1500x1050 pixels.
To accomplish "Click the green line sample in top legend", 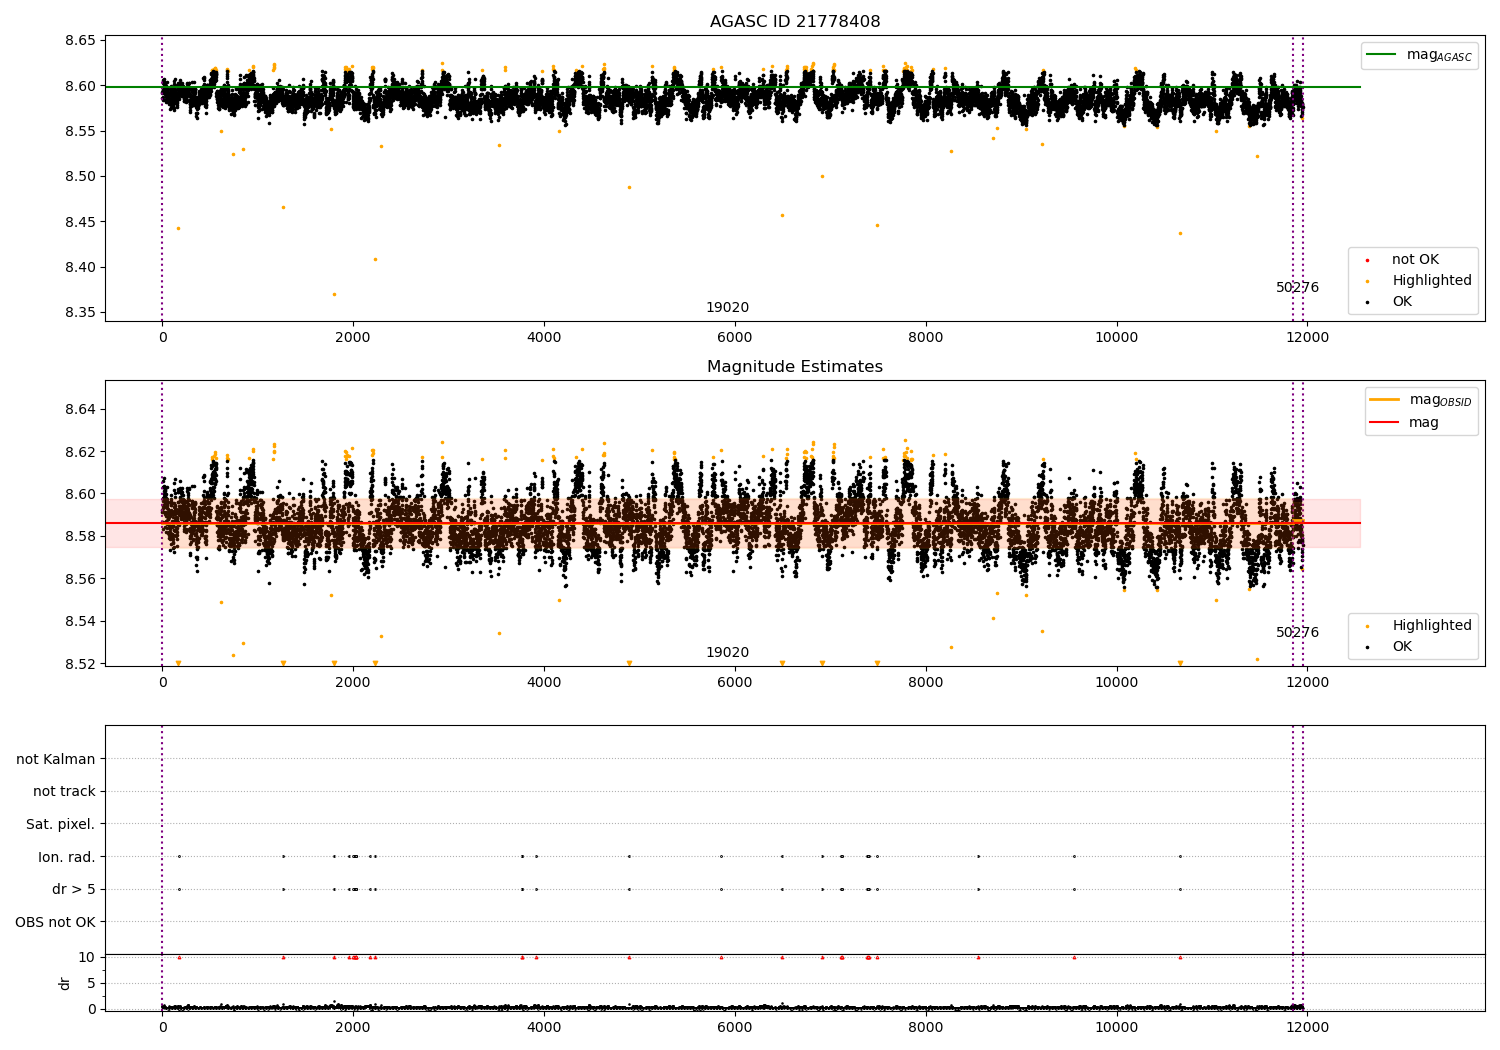I will (x=1382, y=55).
